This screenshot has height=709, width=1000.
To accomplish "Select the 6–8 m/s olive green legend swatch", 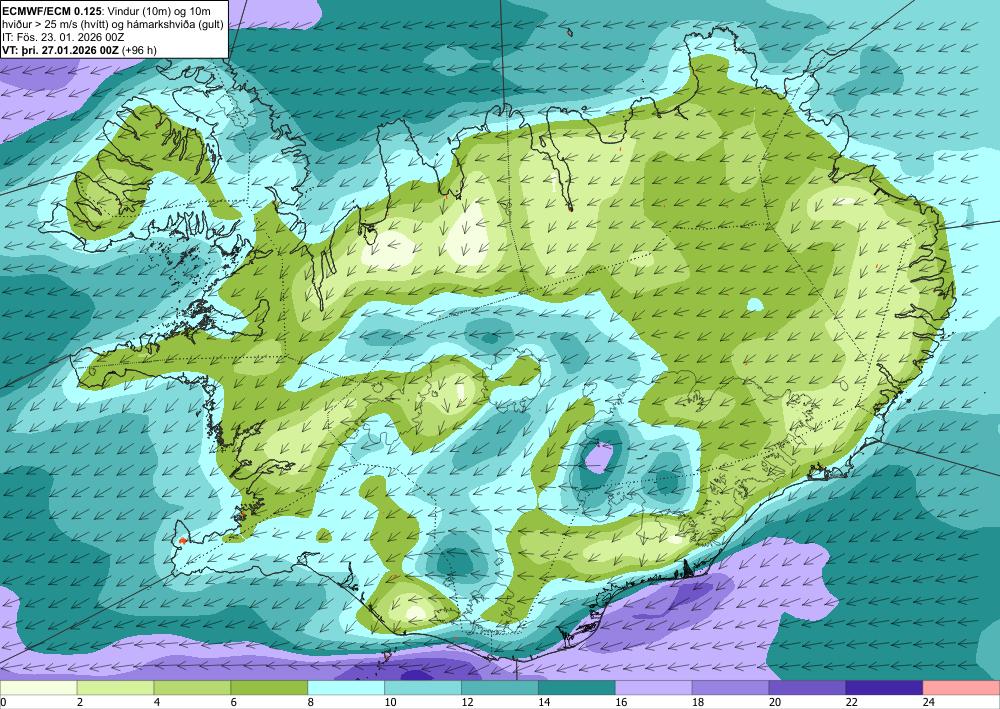I will [x=269, y=688].
